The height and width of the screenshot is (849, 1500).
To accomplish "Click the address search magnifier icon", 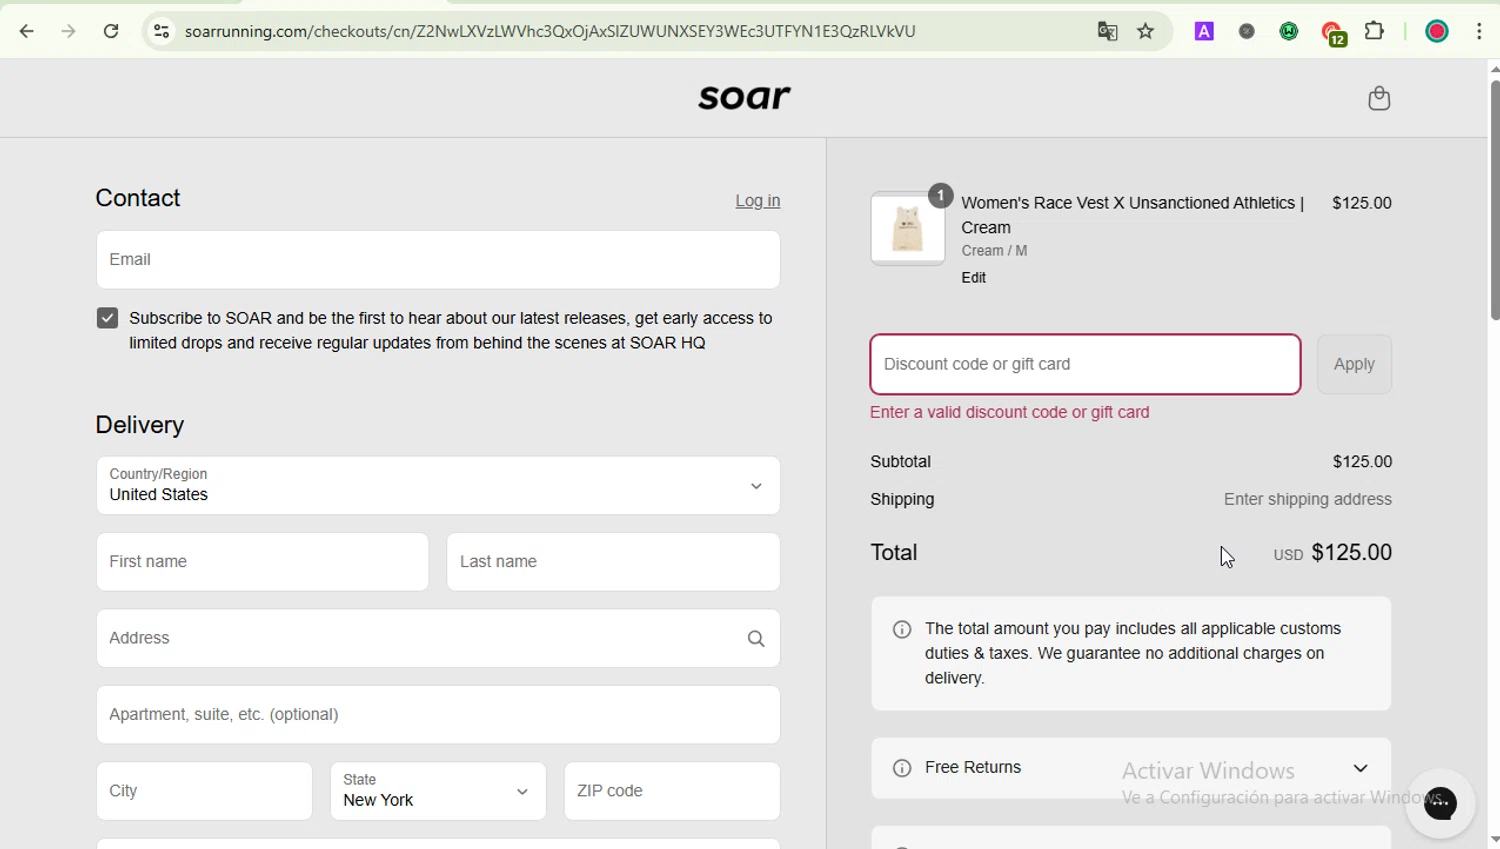I will coord(756,638).
